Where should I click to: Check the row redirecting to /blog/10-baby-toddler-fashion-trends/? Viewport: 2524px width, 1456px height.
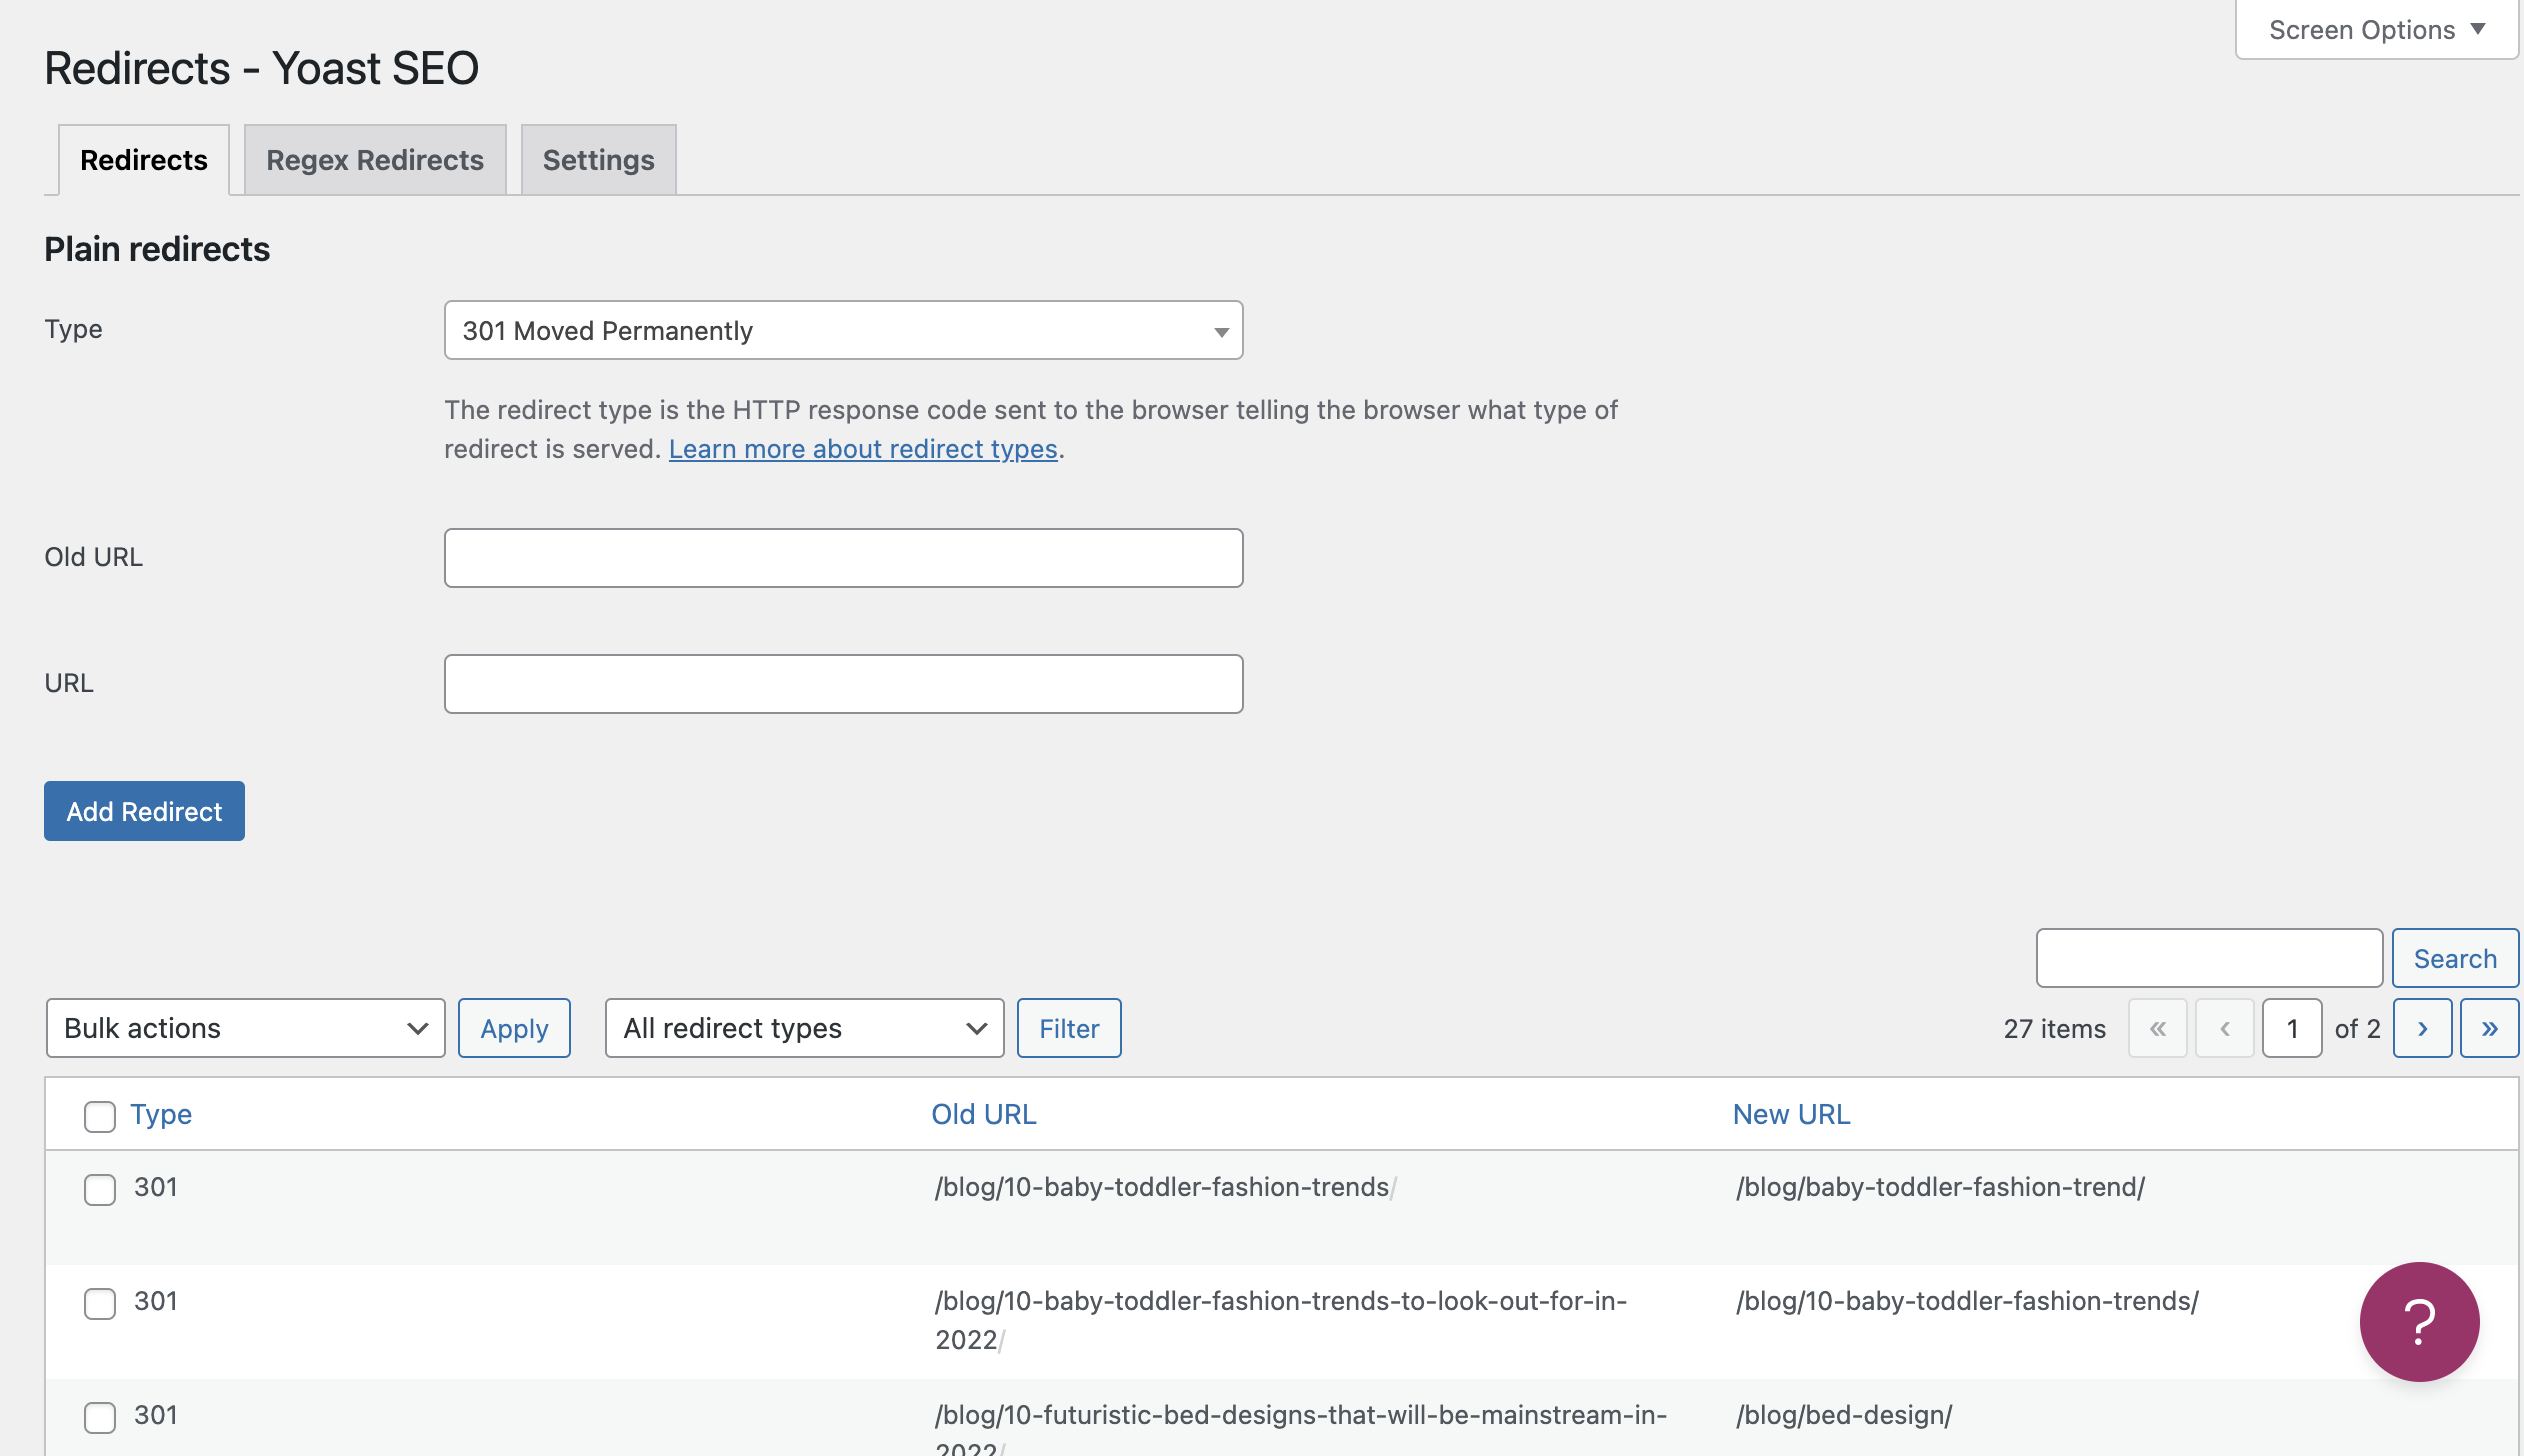[100, 1303]
